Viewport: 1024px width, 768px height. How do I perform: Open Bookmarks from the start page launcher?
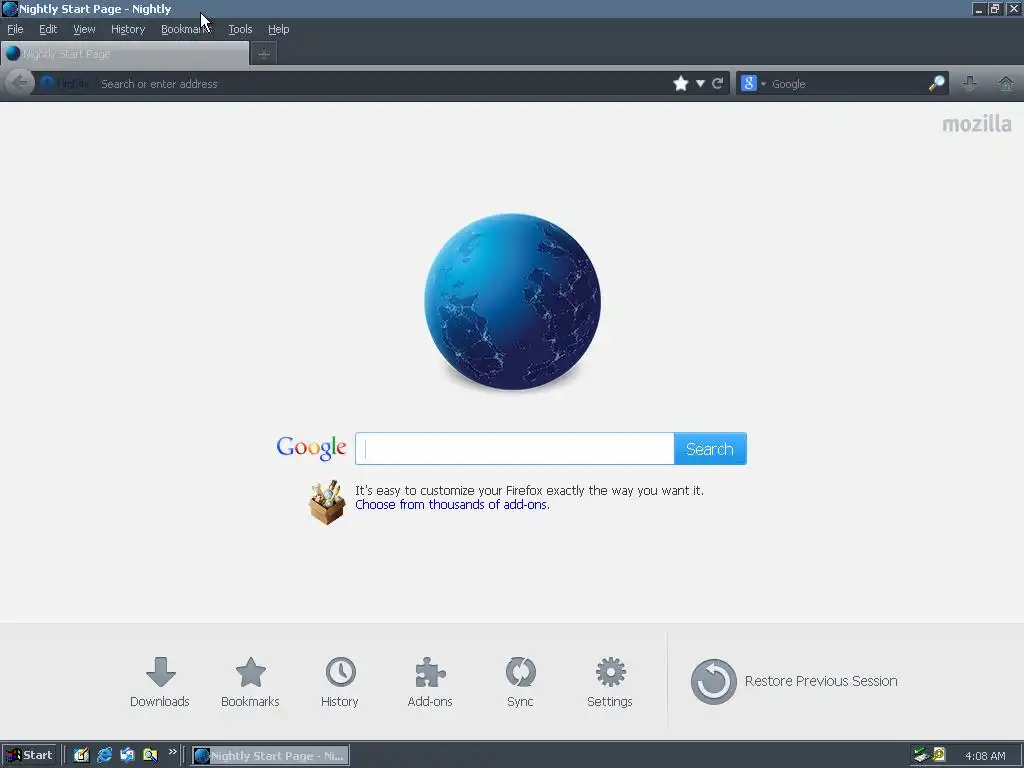[250, 682]
